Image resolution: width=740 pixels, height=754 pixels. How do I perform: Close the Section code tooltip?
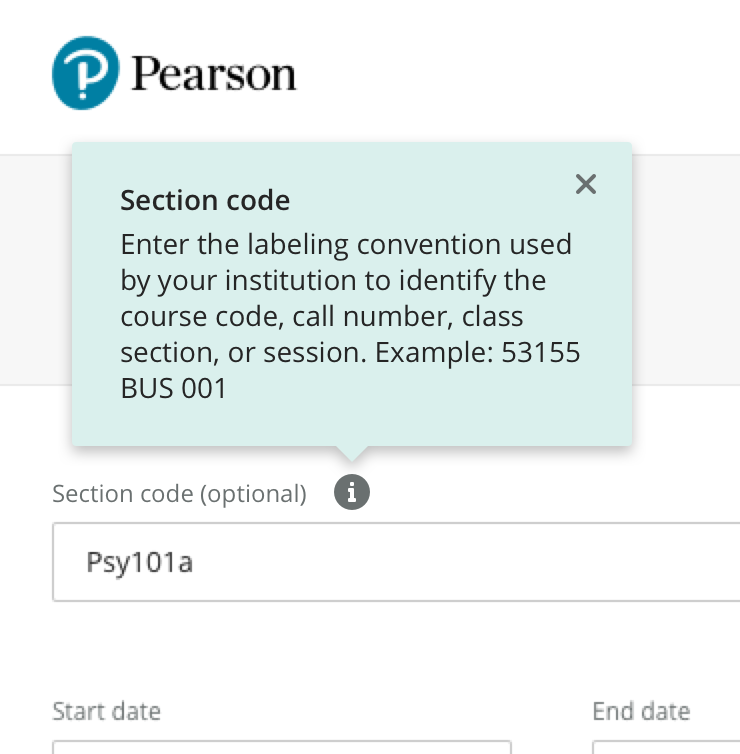586,184
